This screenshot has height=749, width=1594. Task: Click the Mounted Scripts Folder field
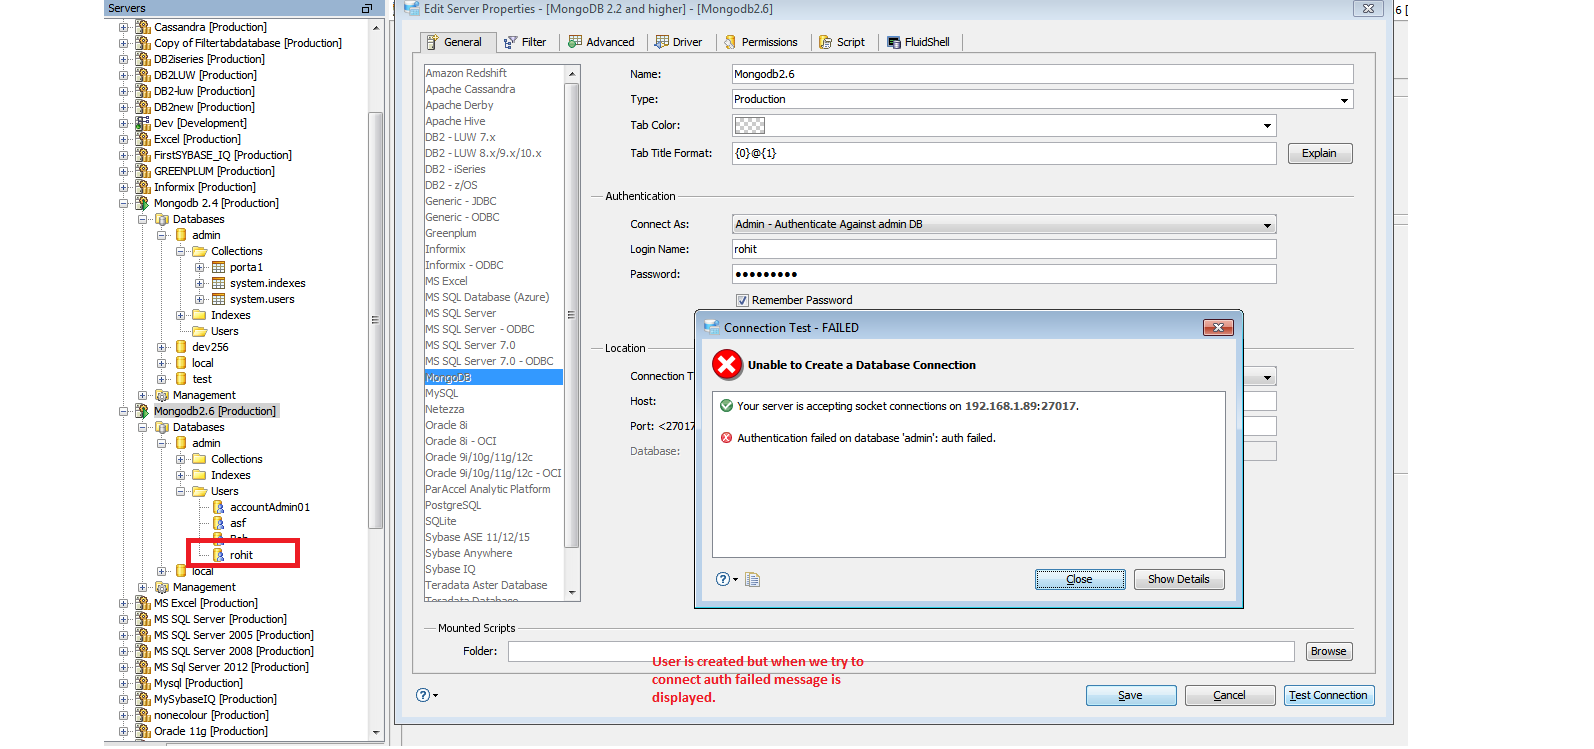[x=901, y=651]
